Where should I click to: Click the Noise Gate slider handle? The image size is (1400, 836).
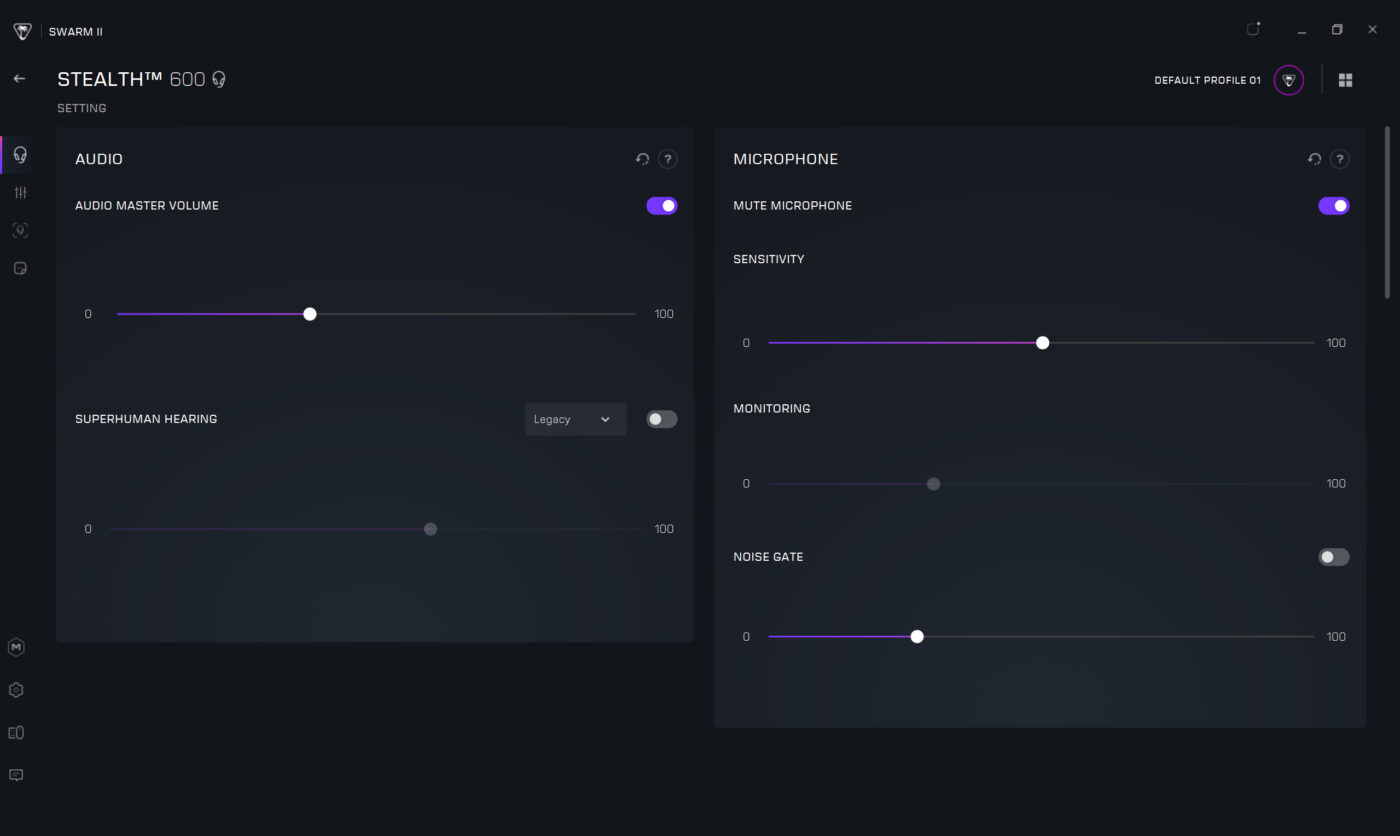[x=917, y=637]
